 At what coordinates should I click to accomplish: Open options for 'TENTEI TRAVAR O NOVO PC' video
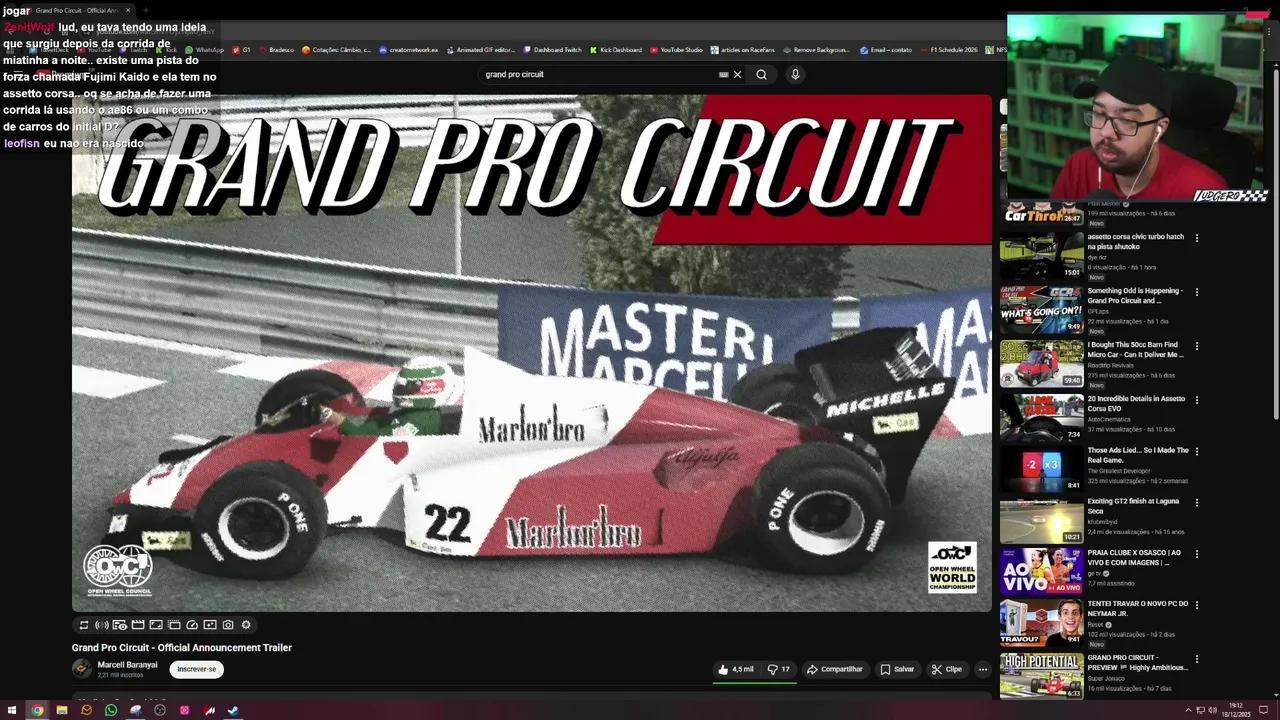[1197, 605]
